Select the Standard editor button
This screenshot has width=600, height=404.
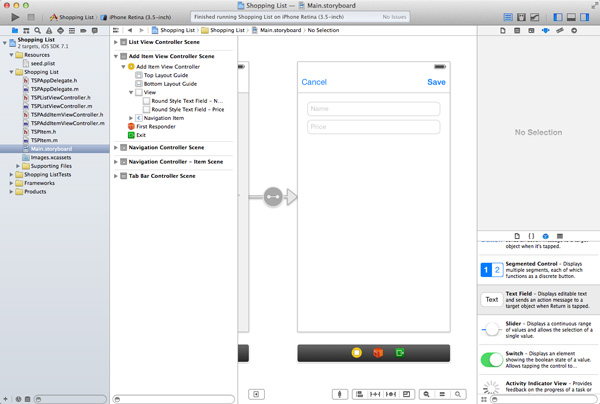point(508,17)
